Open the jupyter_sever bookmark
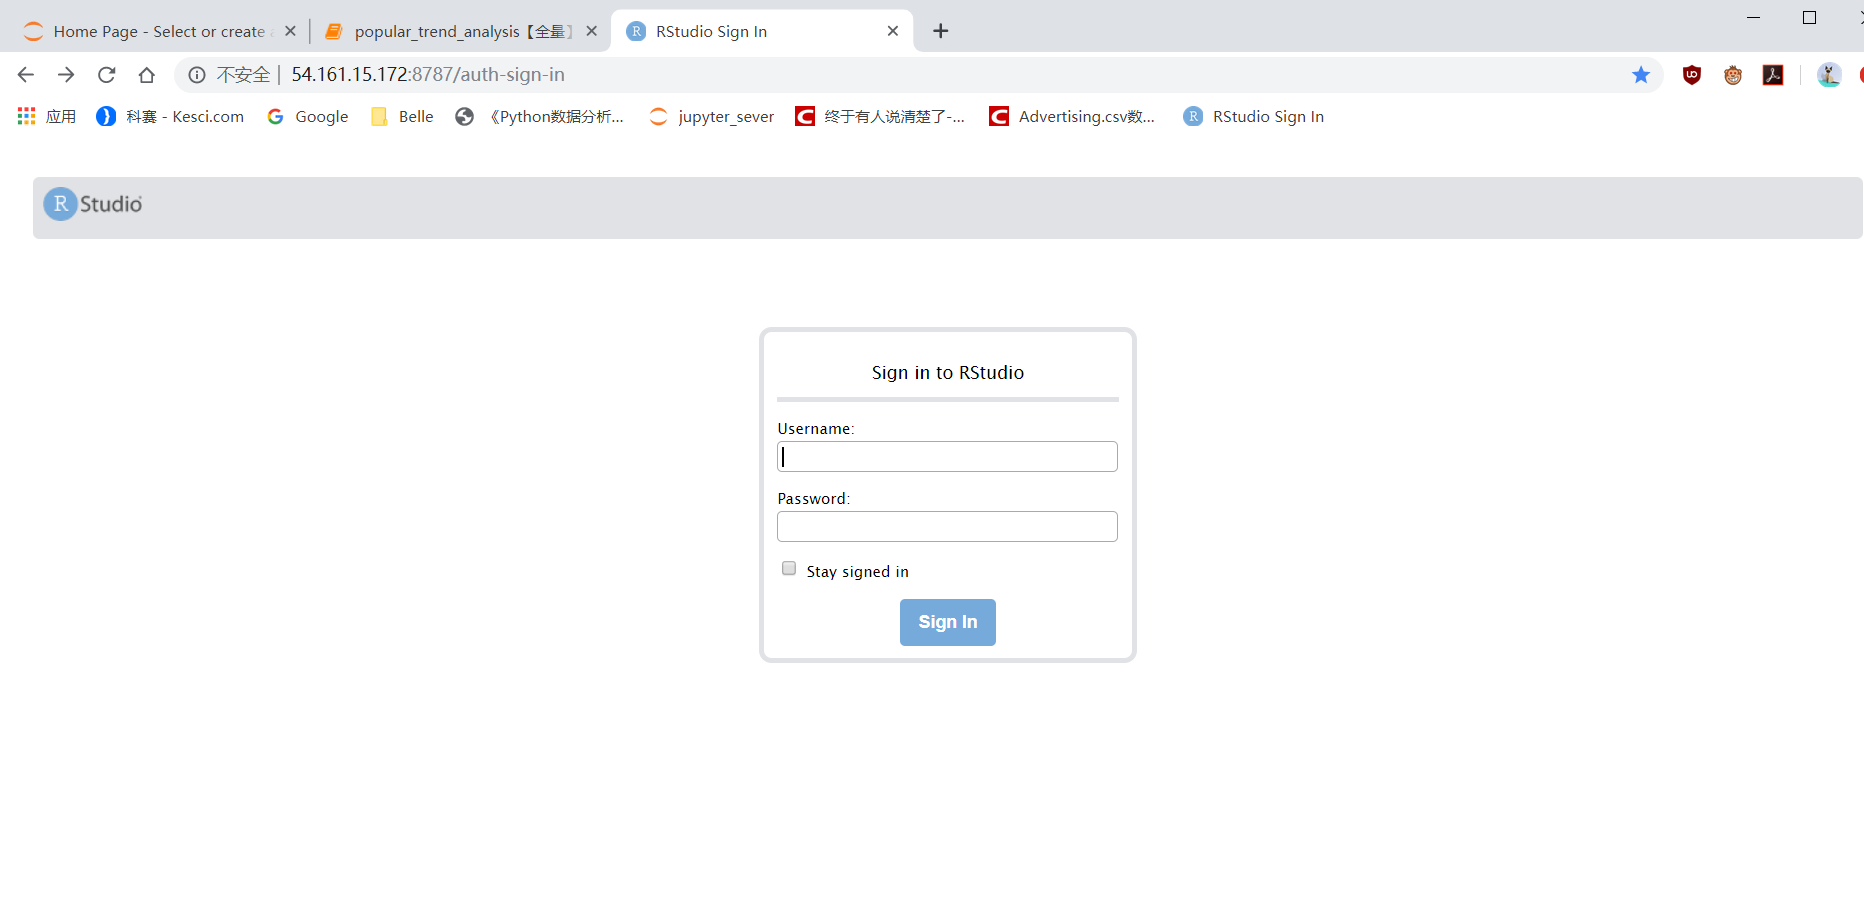Image resolution: width=1864 pixels, height=898 pixels. [712, 116]
